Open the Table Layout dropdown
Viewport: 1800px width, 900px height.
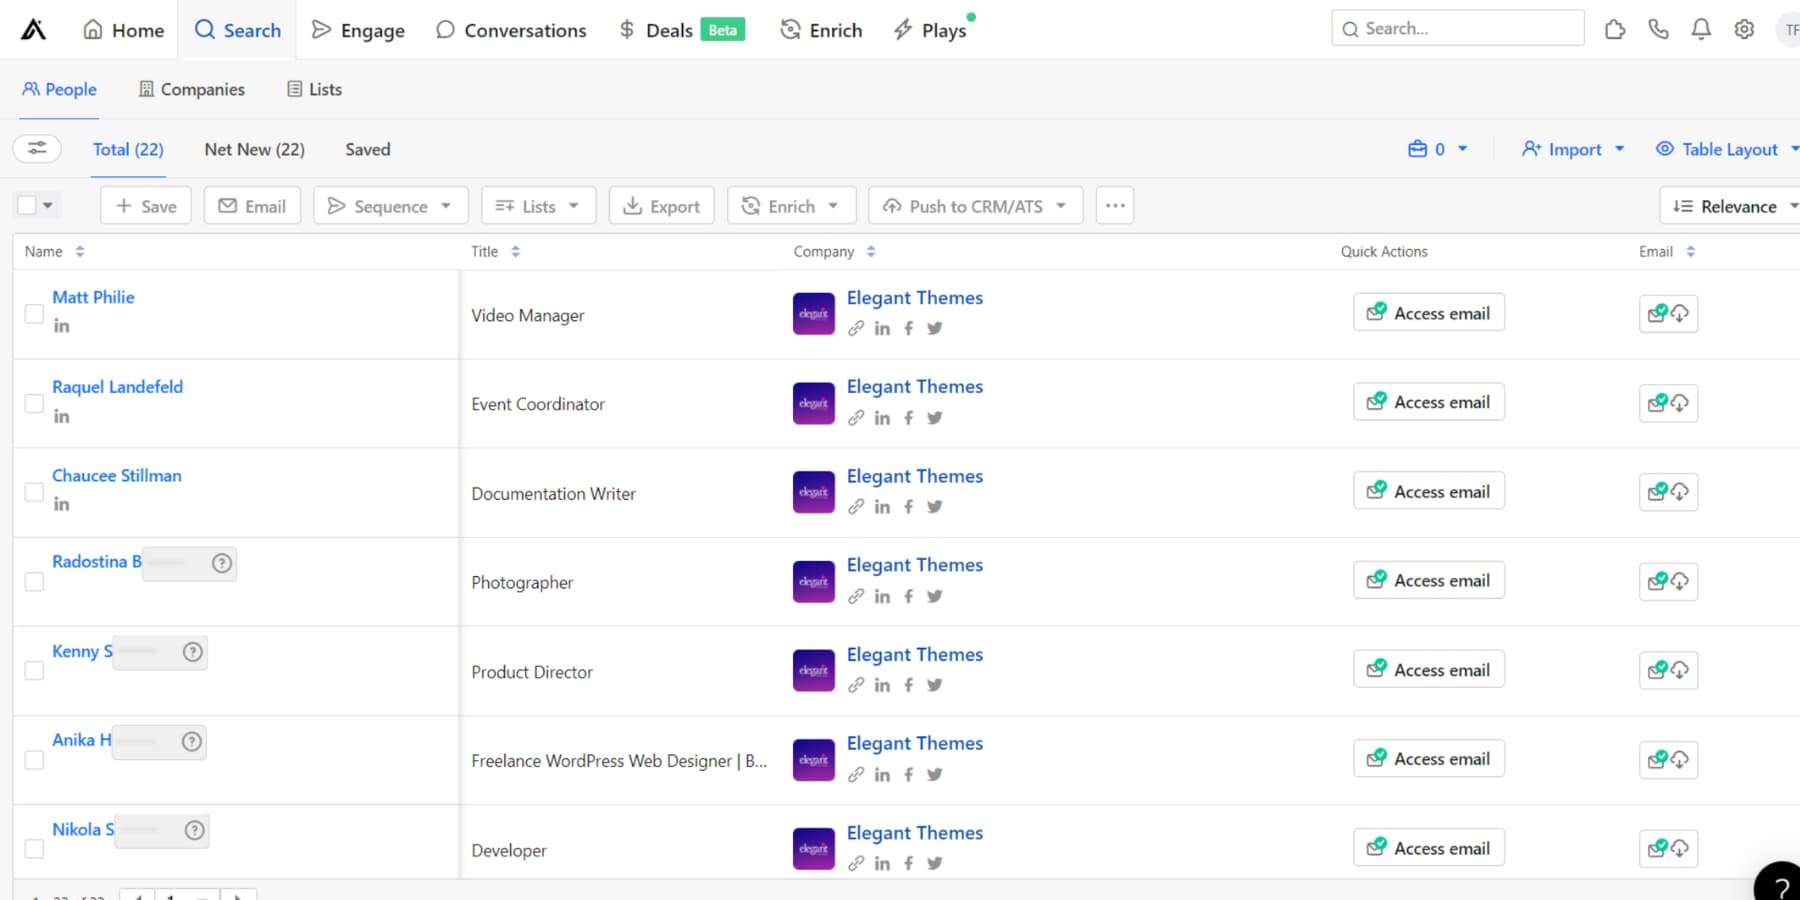pyautogui.click(x=1727, y=148)
